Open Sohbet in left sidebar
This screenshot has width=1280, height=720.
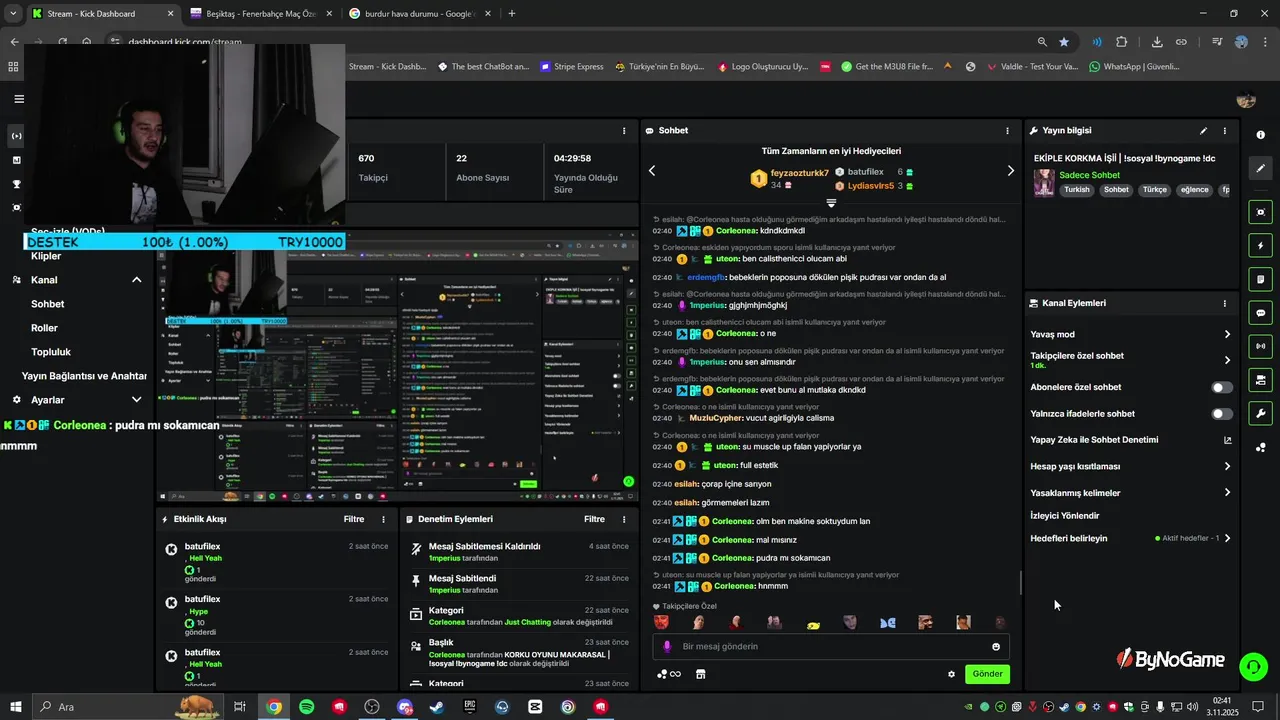pyautogui.click(x=47, y=304)
